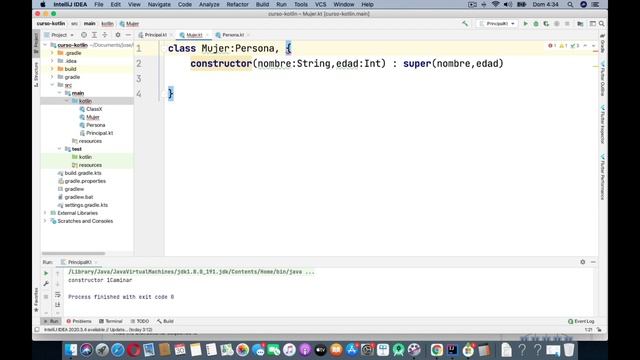The height and width of the screenshot is (360, 640).
Task: Open Run panel settings gear
Action: [582, 262]
